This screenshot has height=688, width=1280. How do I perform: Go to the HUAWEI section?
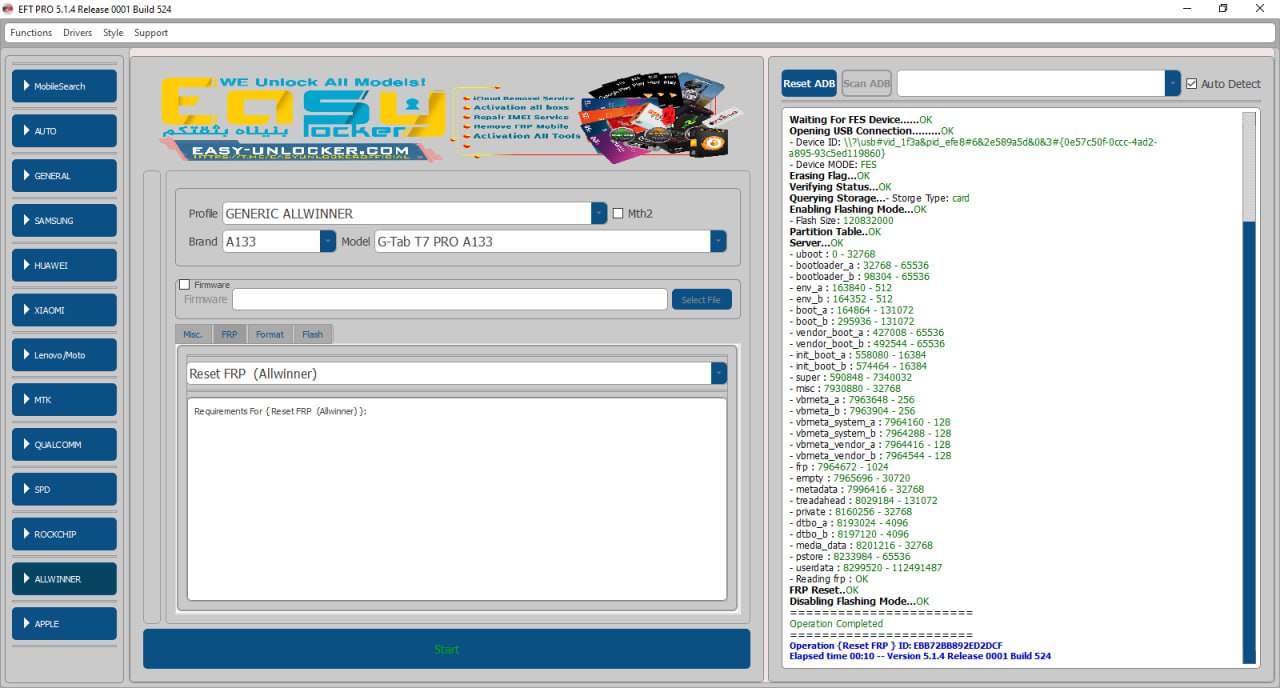[x=64, y=265]
